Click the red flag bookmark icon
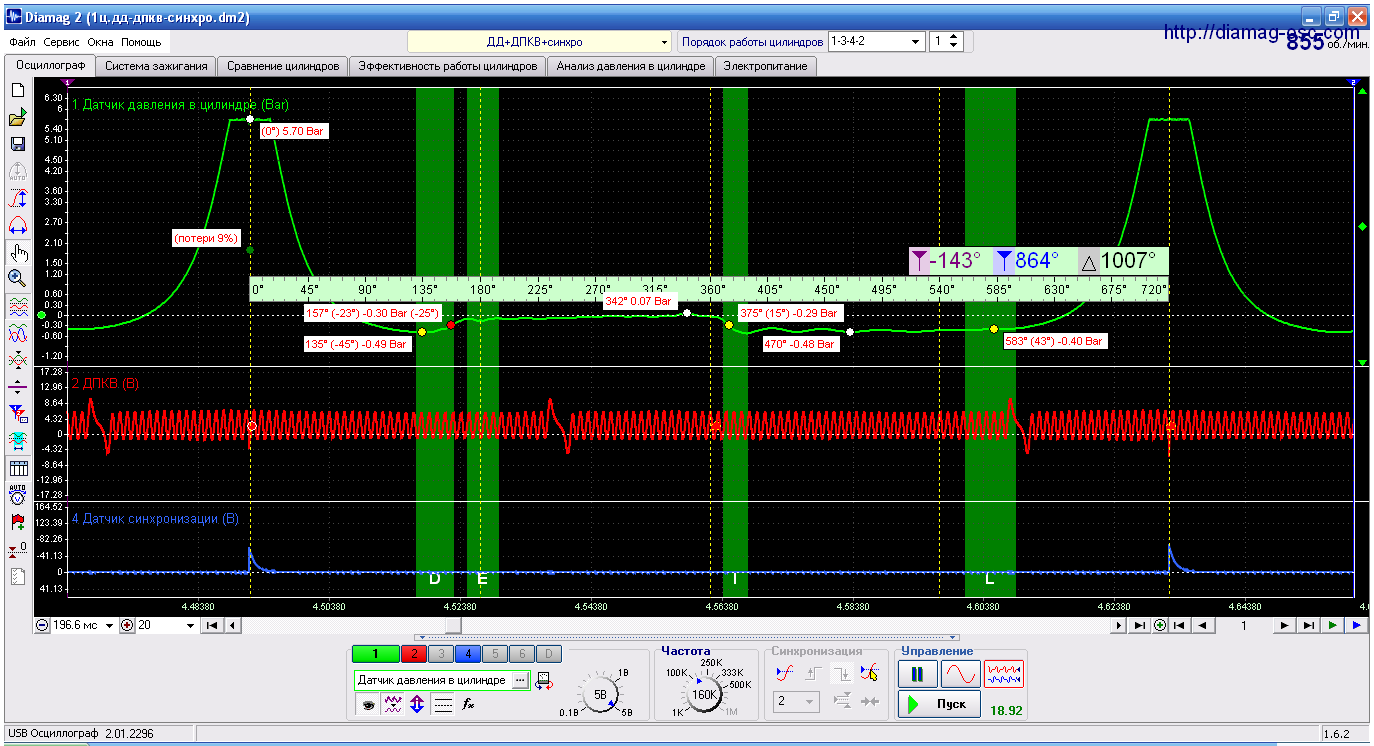Viewport: 1374px width, 746px height. [x=17, y=522]
